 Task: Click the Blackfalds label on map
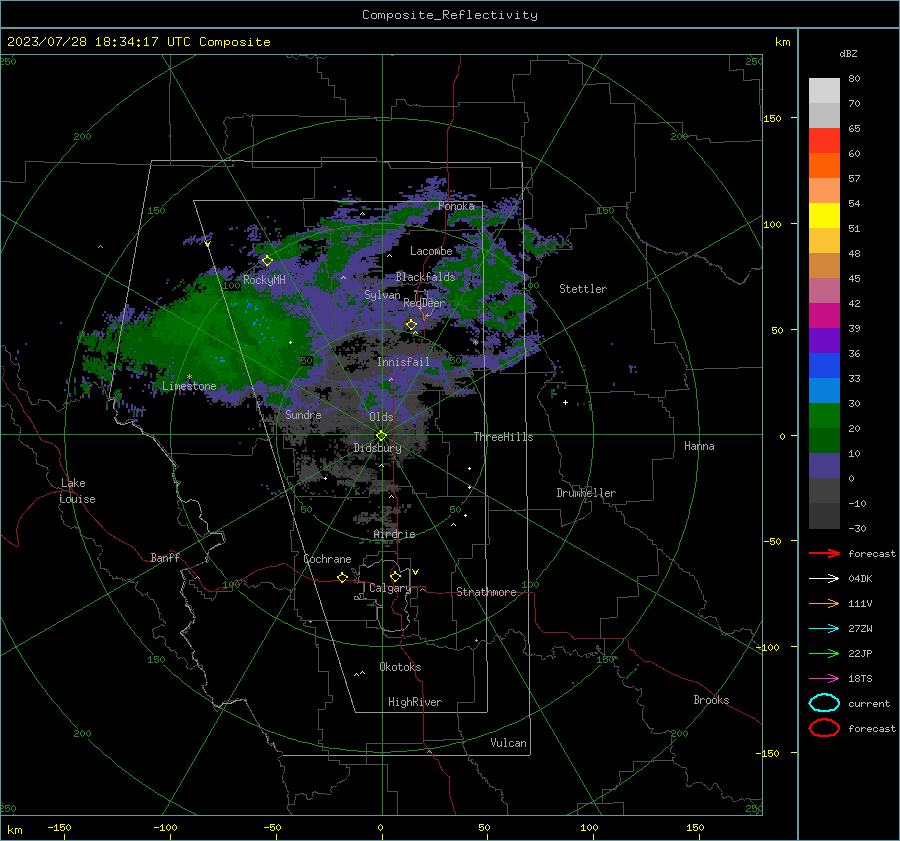tap(425, 277)
